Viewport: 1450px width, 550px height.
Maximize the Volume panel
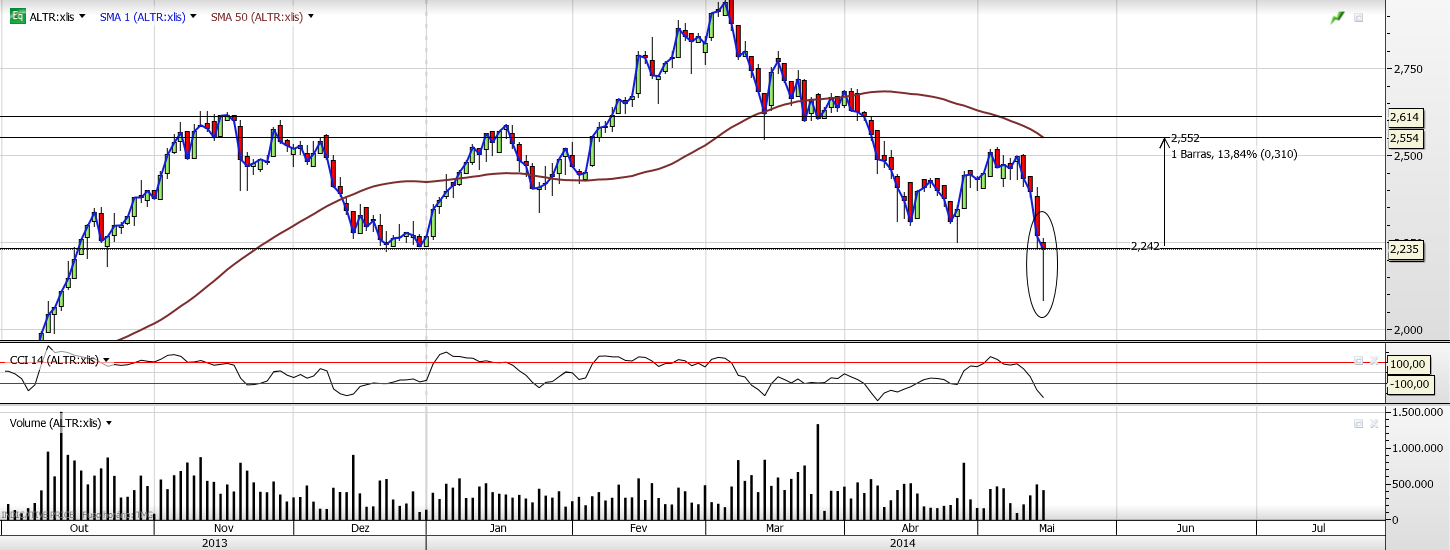1358,423
